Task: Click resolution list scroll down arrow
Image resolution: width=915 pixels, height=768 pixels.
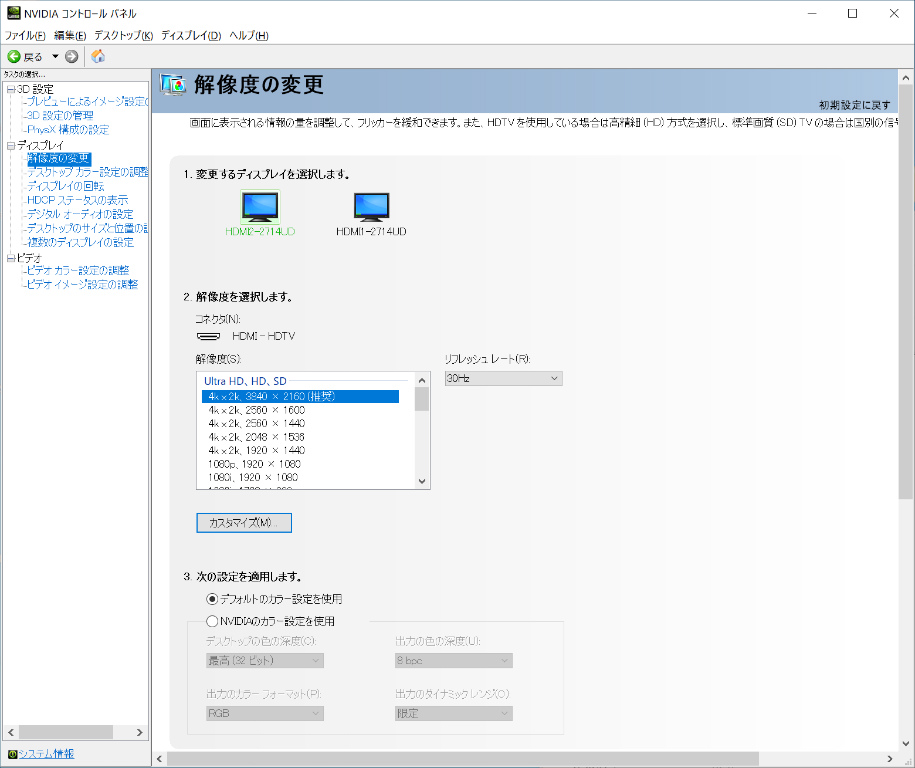Action: [x=422, y=481]
